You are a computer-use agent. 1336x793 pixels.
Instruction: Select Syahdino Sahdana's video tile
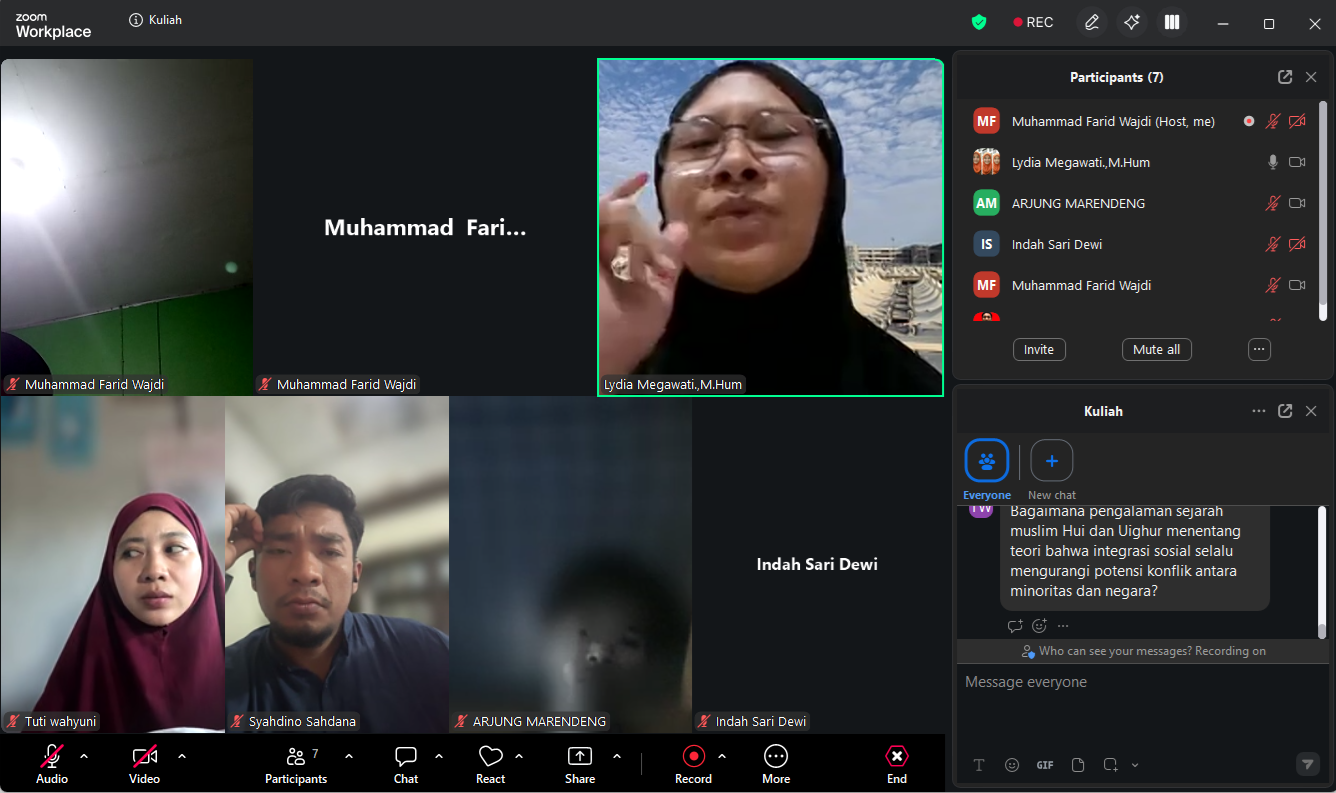tap(337, 565)
